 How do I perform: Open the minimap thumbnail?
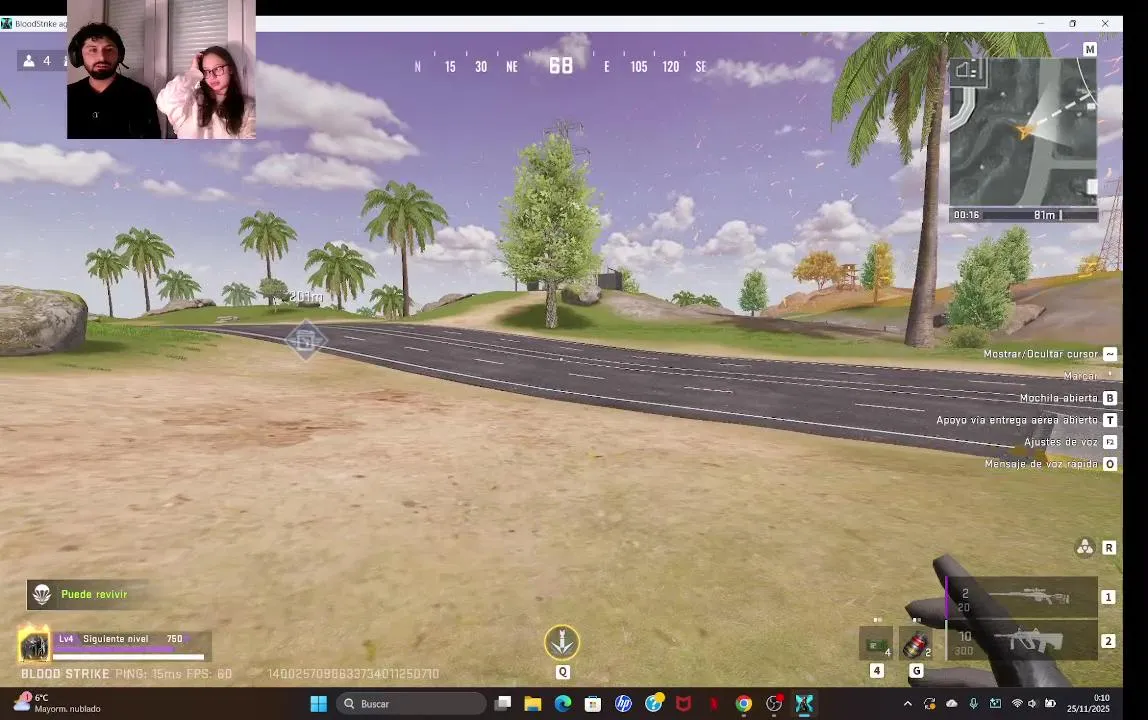click(x=1023, y=132)
